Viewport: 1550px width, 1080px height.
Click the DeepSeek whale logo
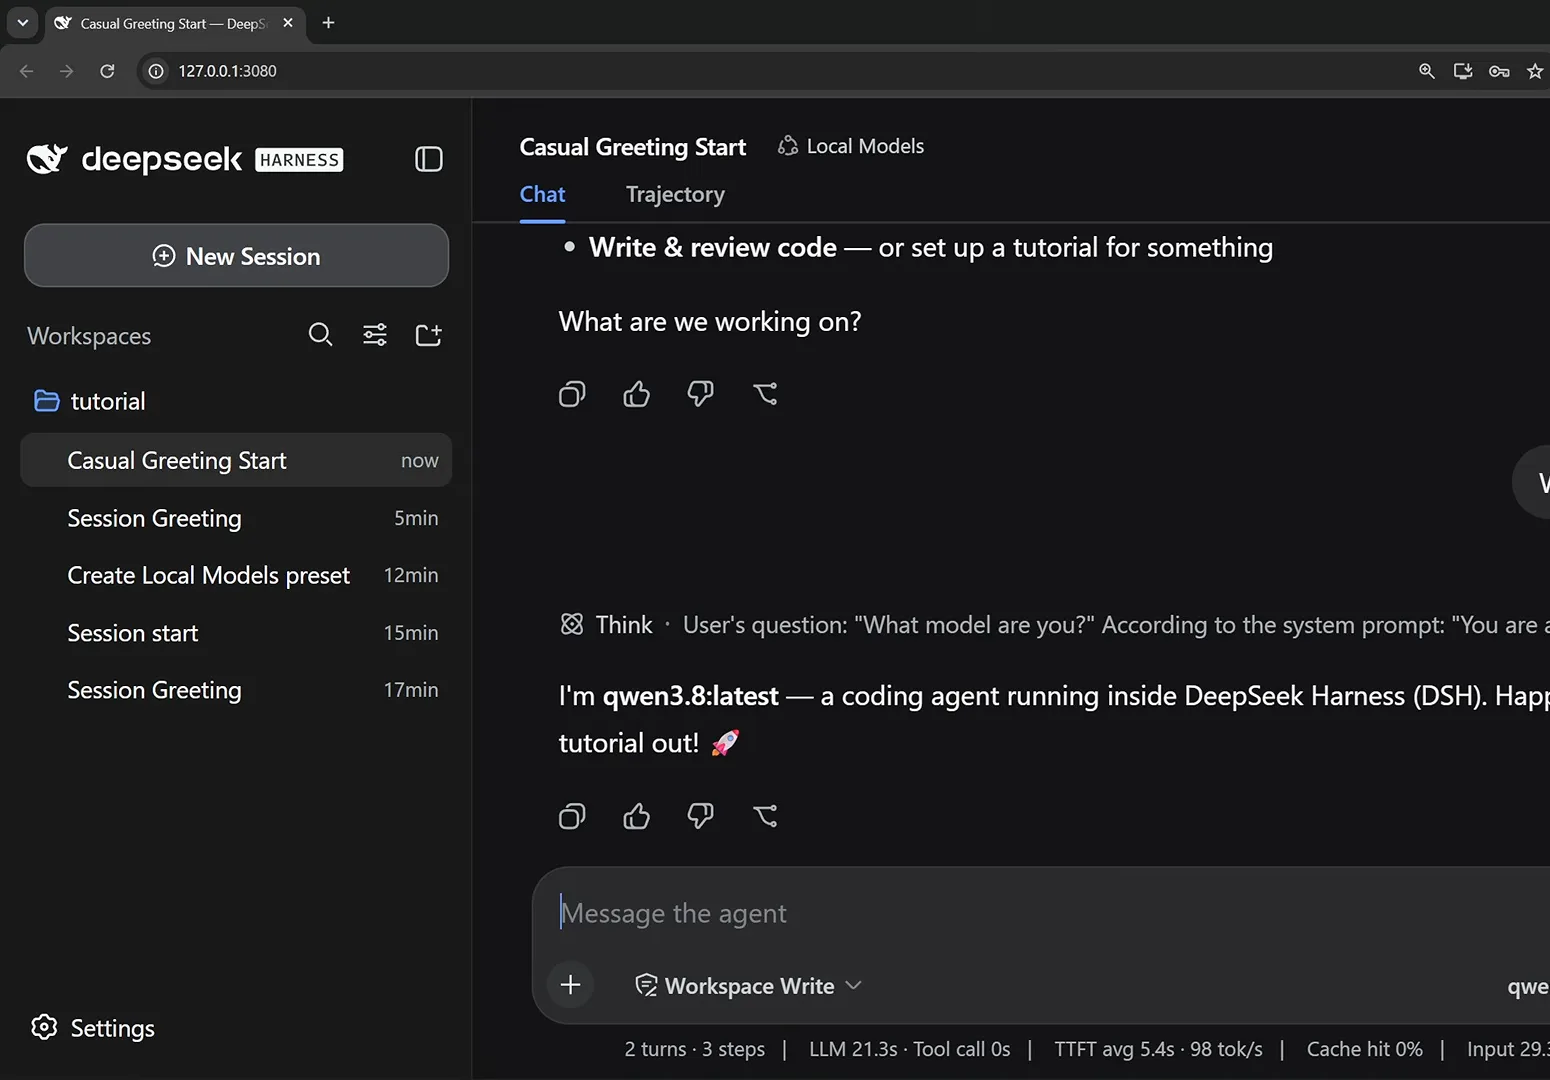pyautogui.click(x=47, y=159)
